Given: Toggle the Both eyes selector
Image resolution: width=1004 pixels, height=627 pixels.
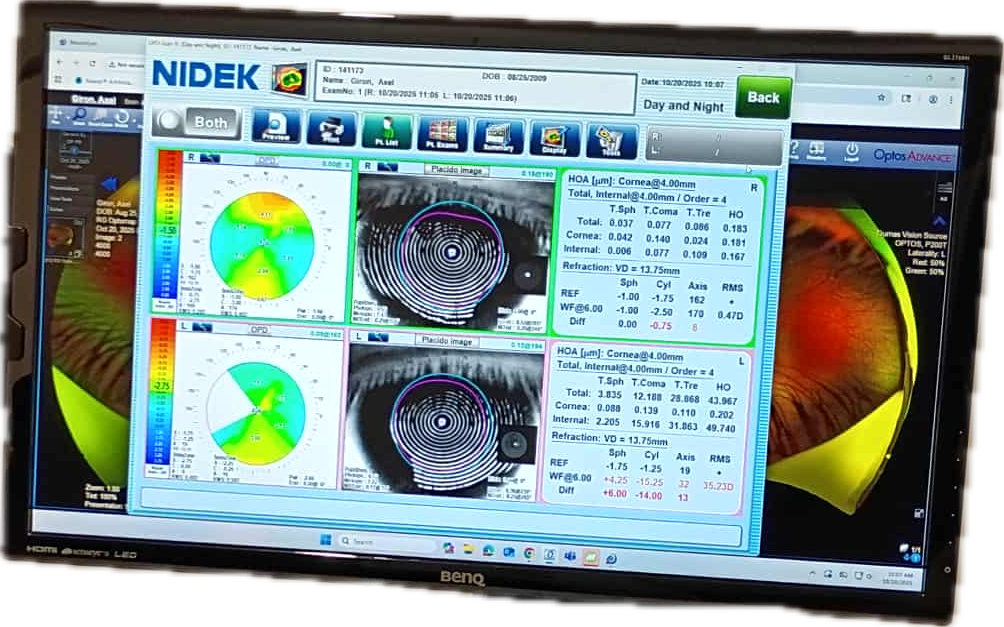Looking at the screenshot, I should [x=197, y=122].
